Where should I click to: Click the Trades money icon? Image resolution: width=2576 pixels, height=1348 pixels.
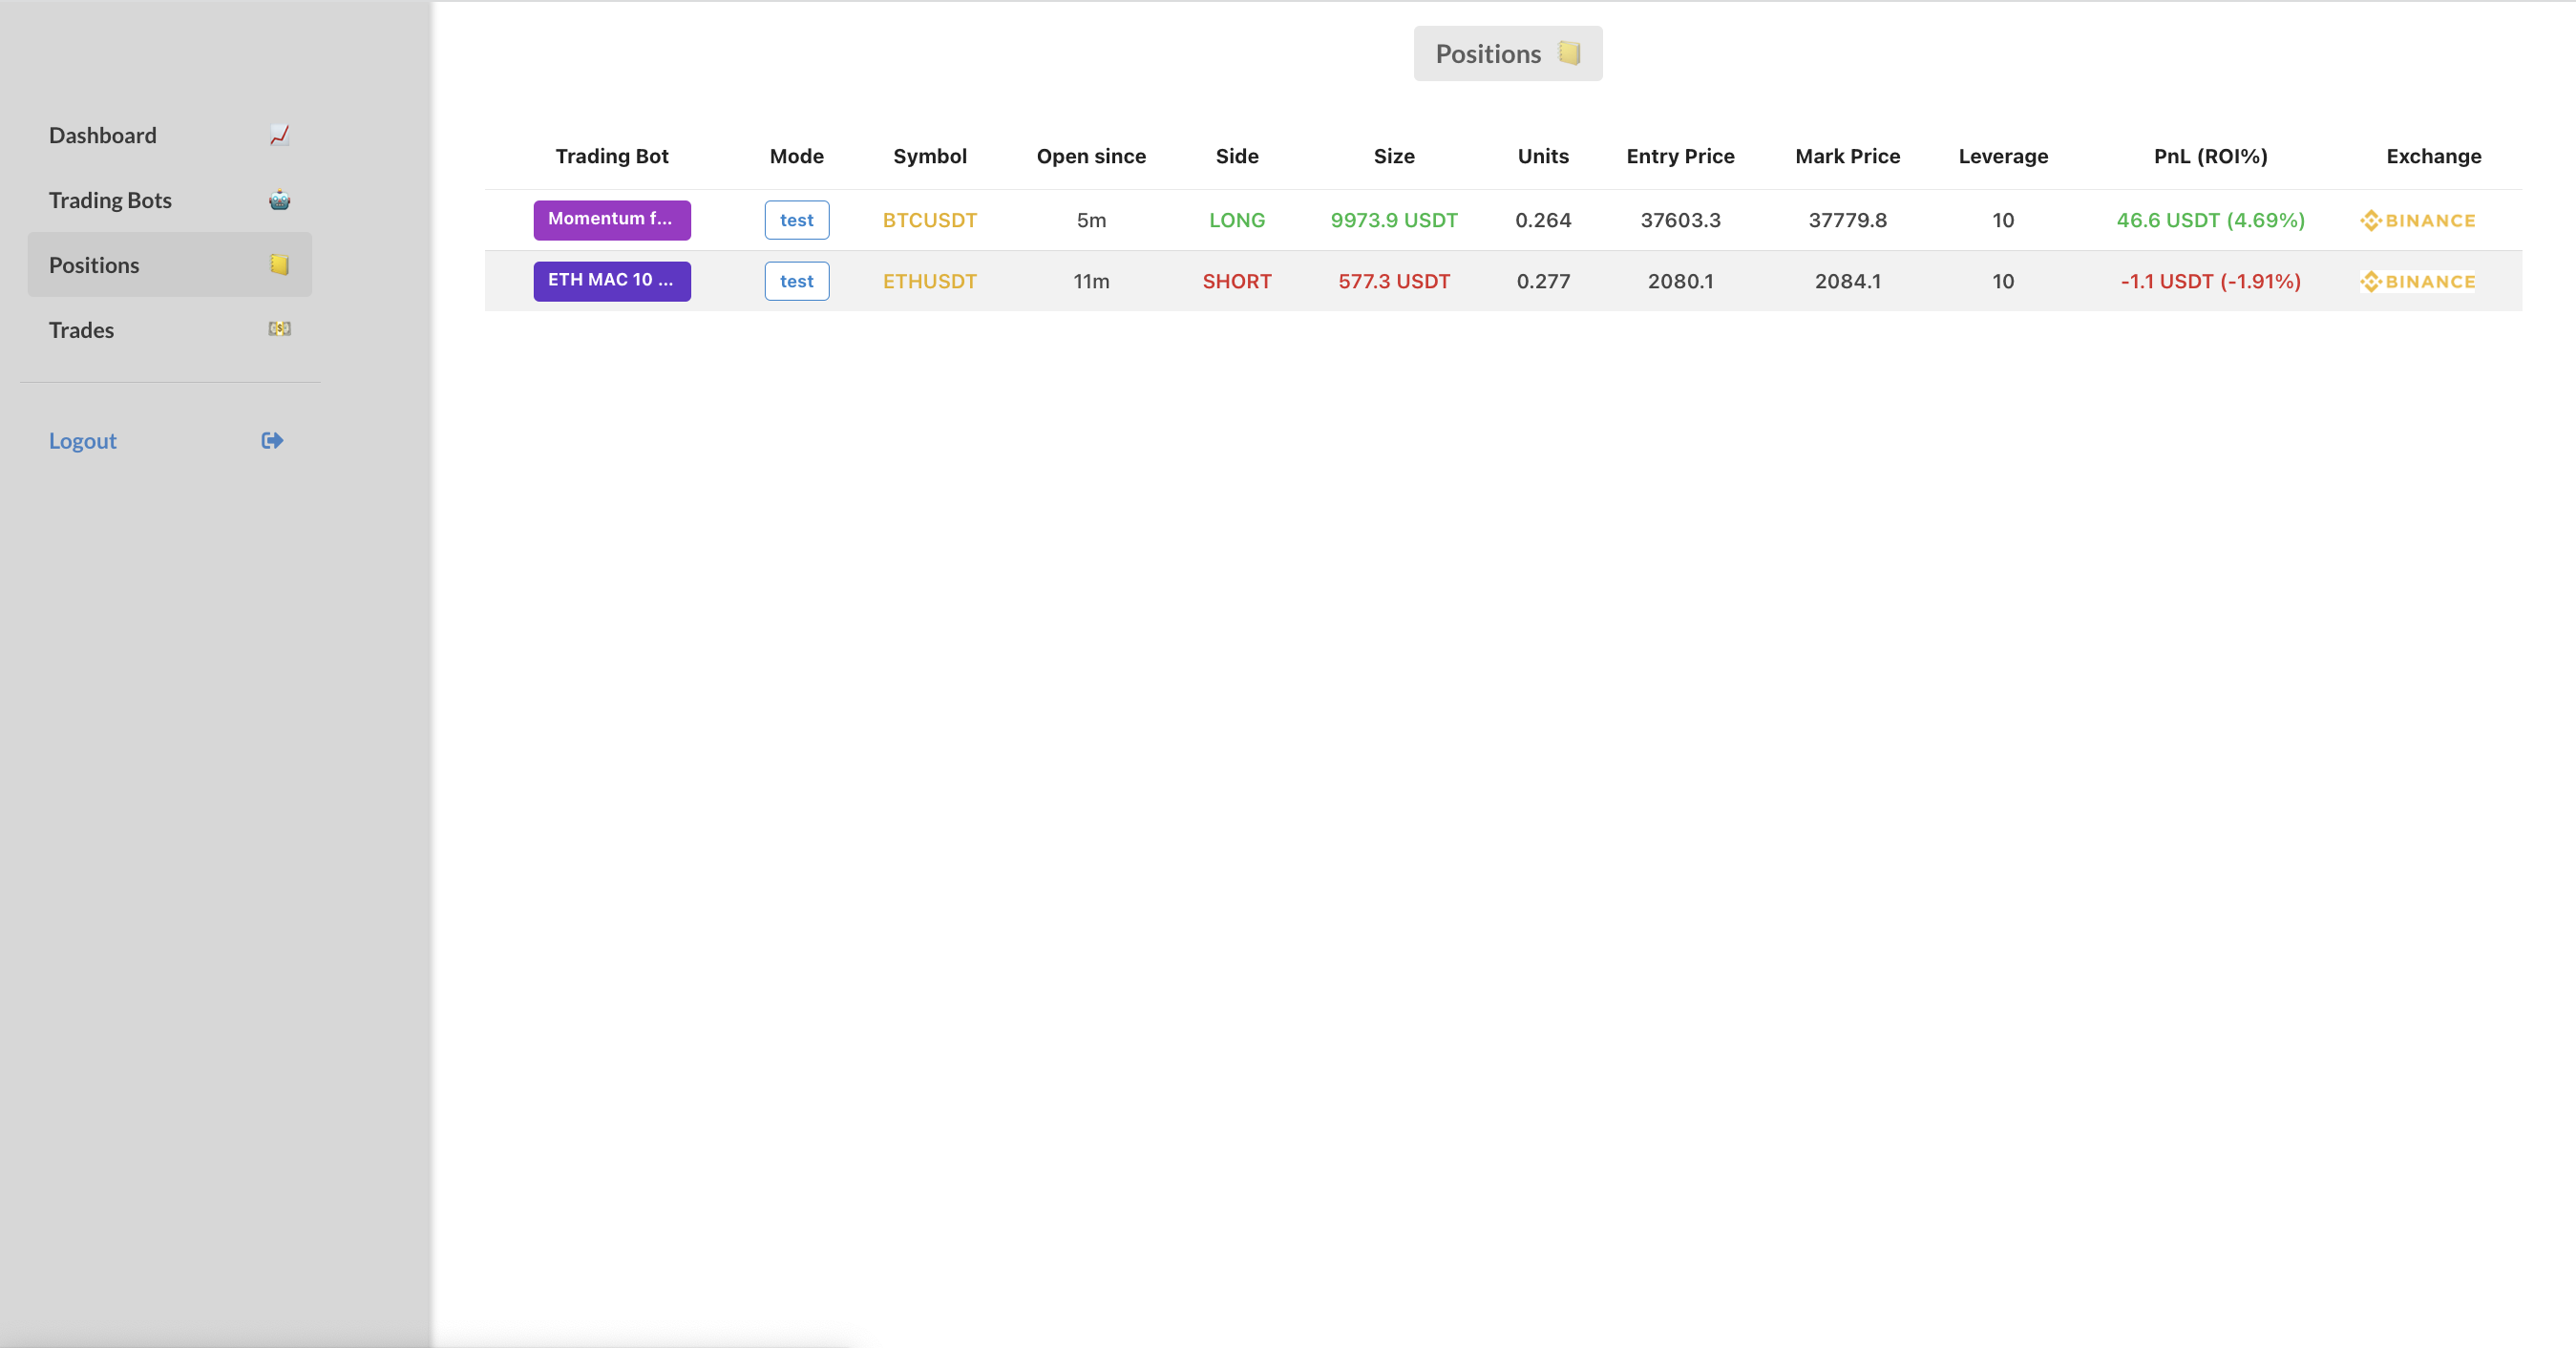click(279, 329)
